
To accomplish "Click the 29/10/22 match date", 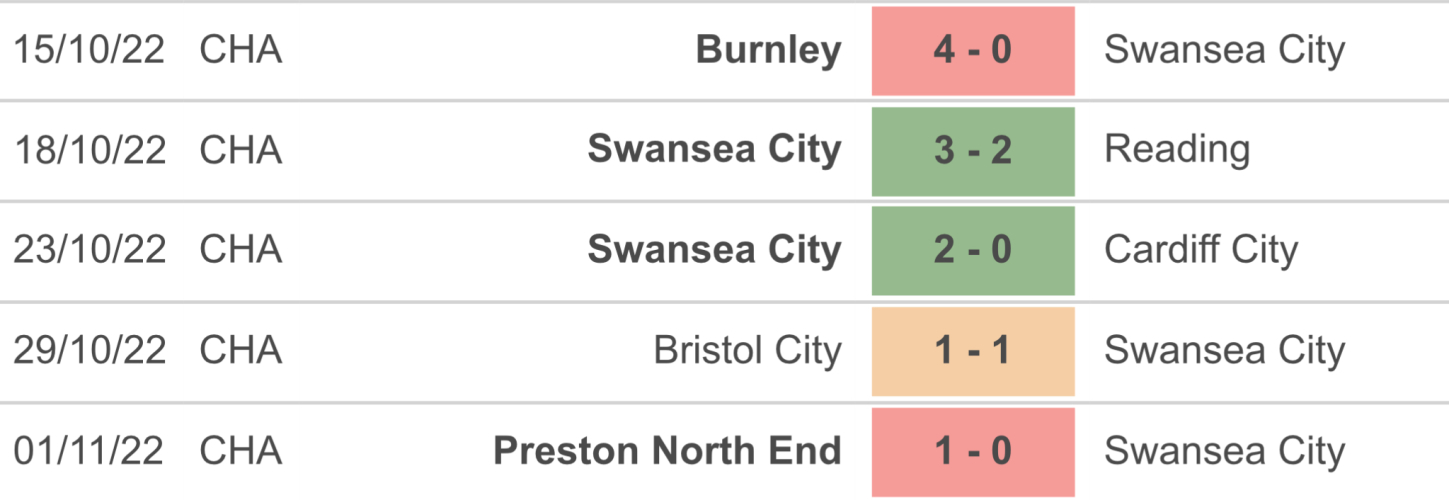I will pos(89,350).
